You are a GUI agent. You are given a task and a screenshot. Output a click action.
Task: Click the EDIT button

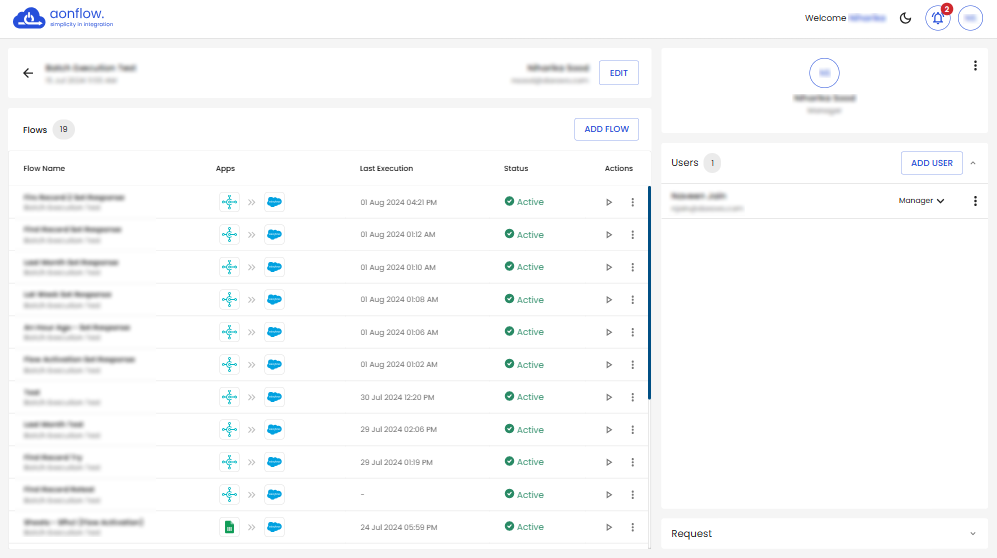click(618, 73)
